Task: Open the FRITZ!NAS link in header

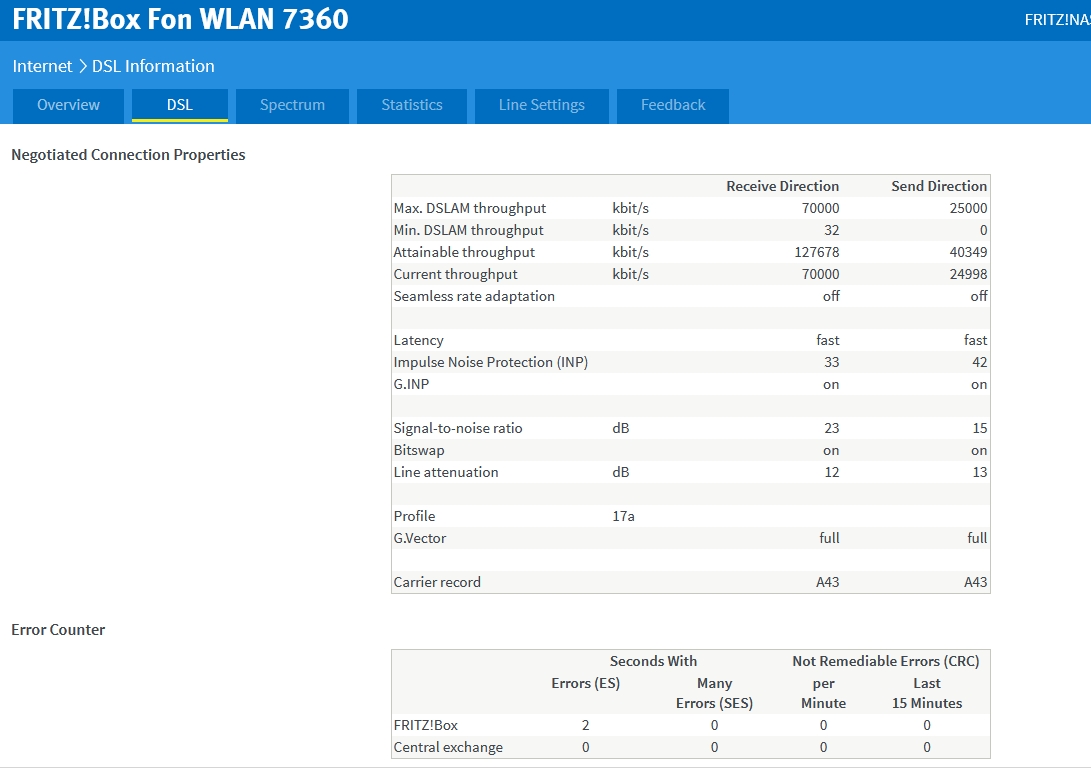Action: point(1056,19)
